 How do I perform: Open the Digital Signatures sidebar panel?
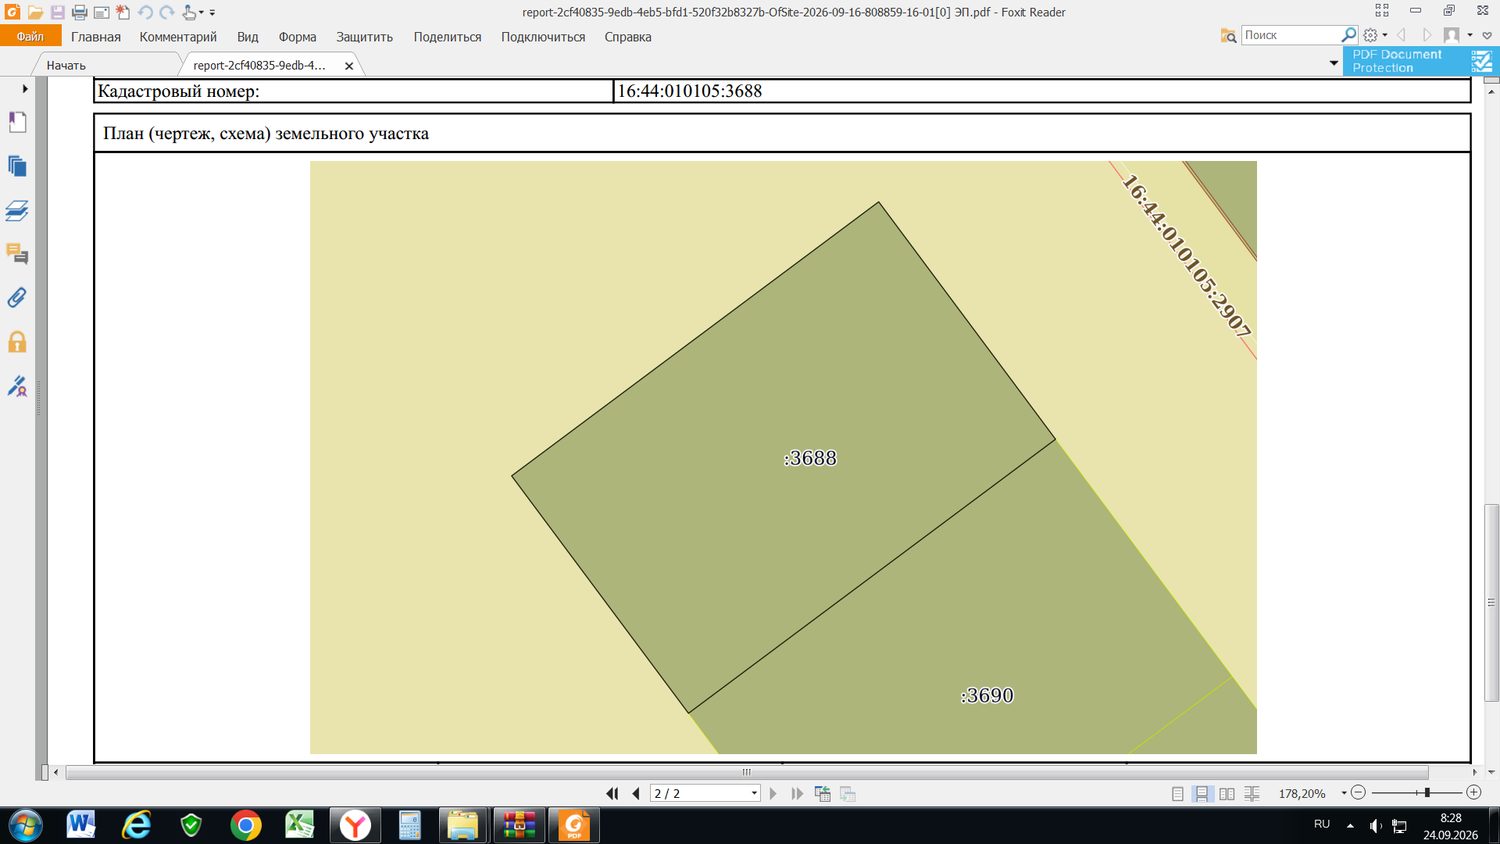click(x=17, y=386)
